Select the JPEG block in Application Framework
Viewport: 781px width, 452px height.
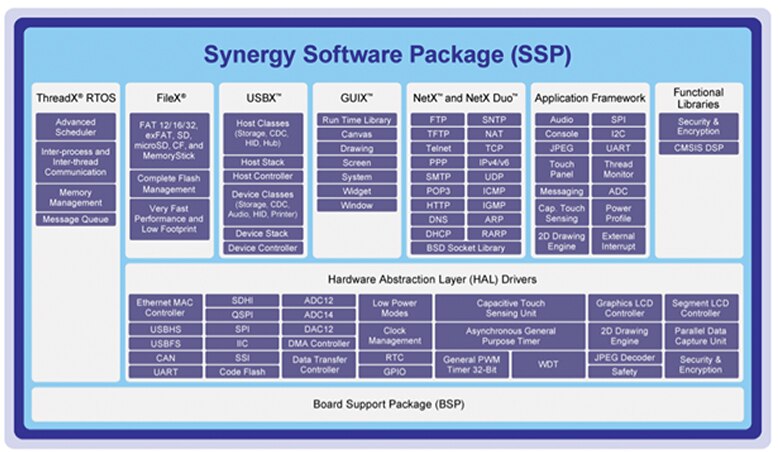point(562,148)
